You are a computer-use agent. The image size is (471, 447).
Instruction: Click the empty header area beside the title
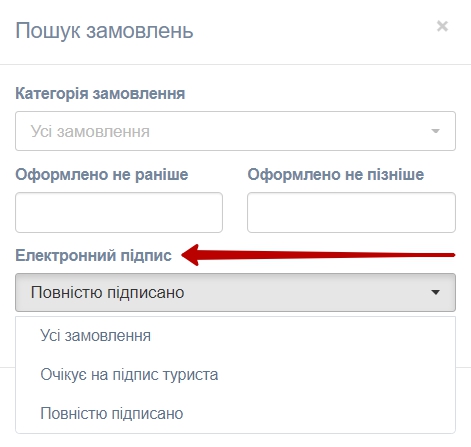point(313,31)
